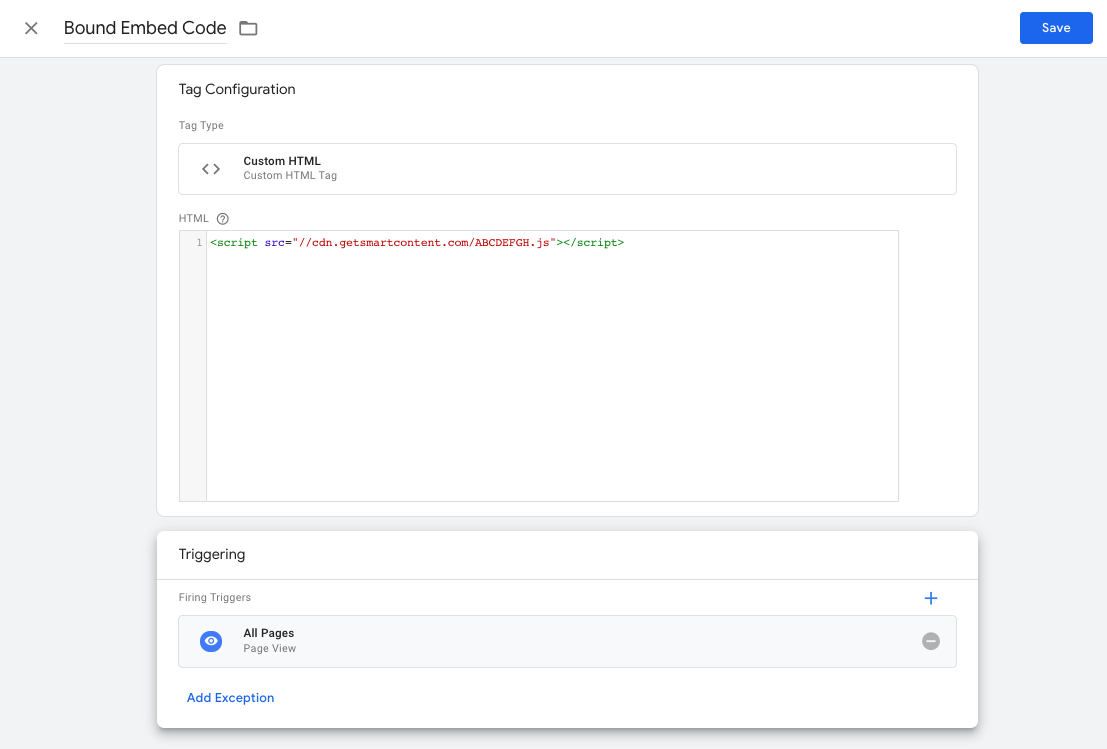Save the tag
This screenshot has width=1107, height=749.
pyautogui.click(x=1055, y=28)
